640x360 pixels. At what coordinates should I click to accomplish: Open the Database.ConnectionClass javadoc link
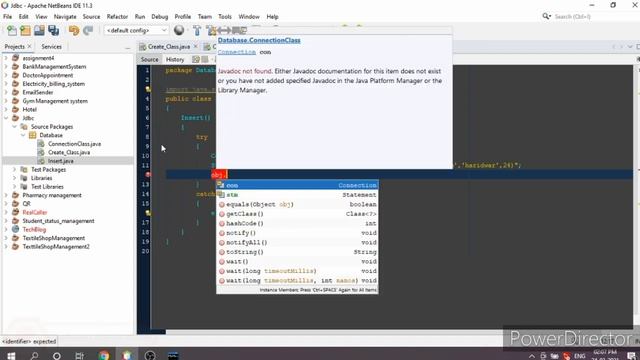click(259, 40)
